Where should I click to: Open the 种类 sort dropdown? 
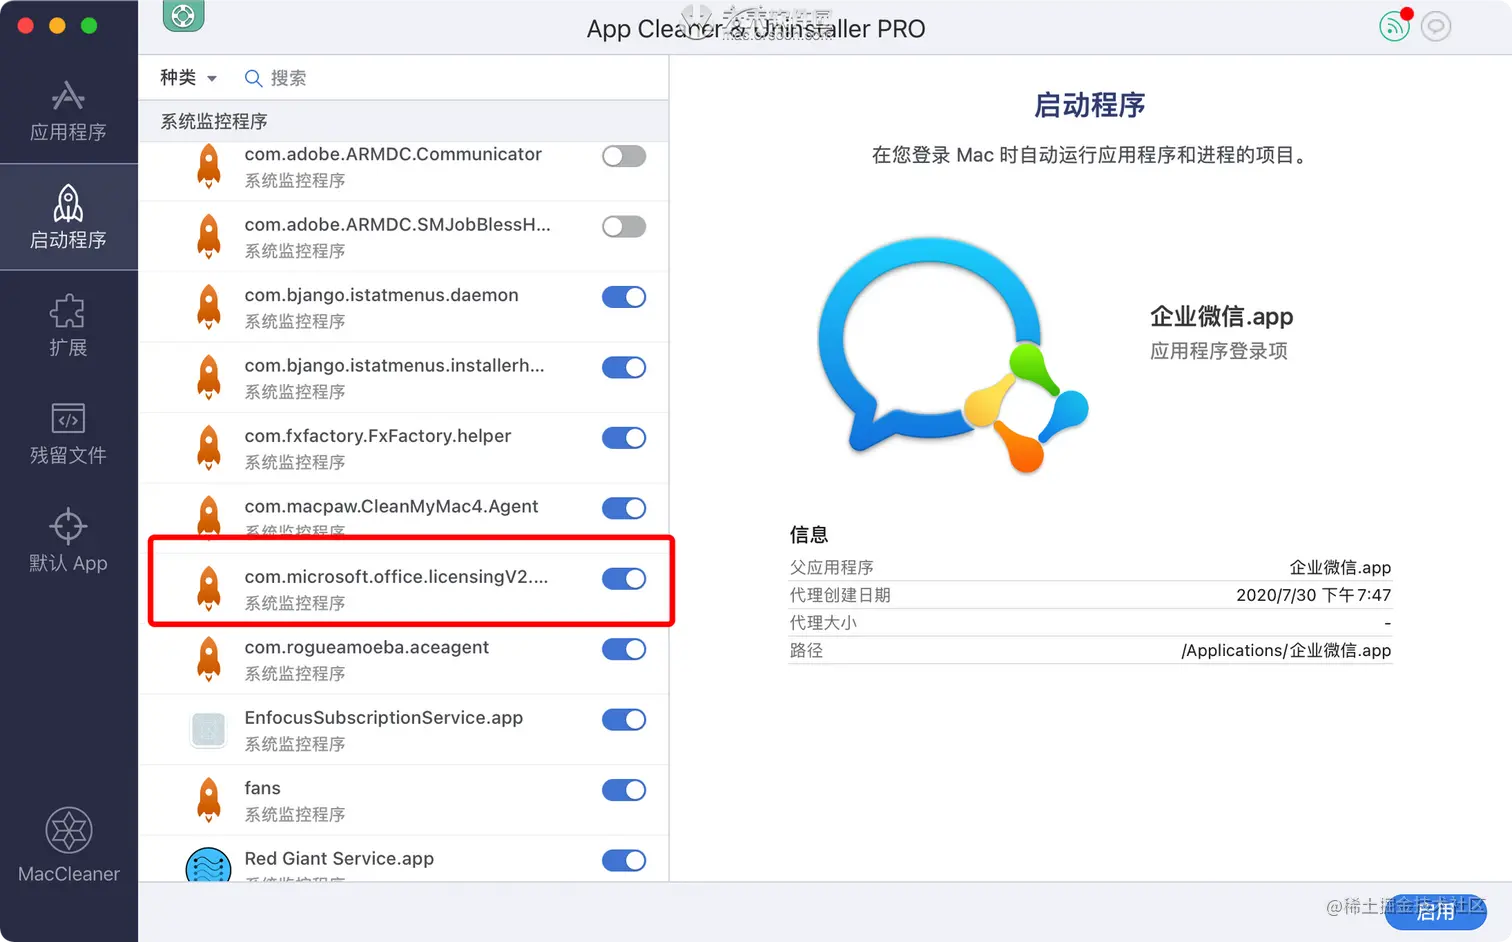(x=188, y=78)
